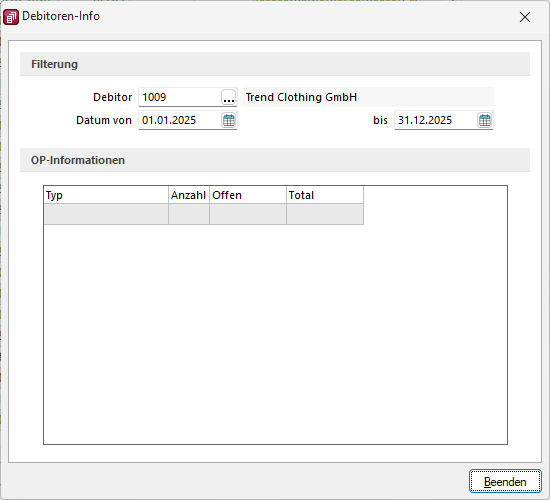Open the calendar picker for Datum von

coord(229,120)
